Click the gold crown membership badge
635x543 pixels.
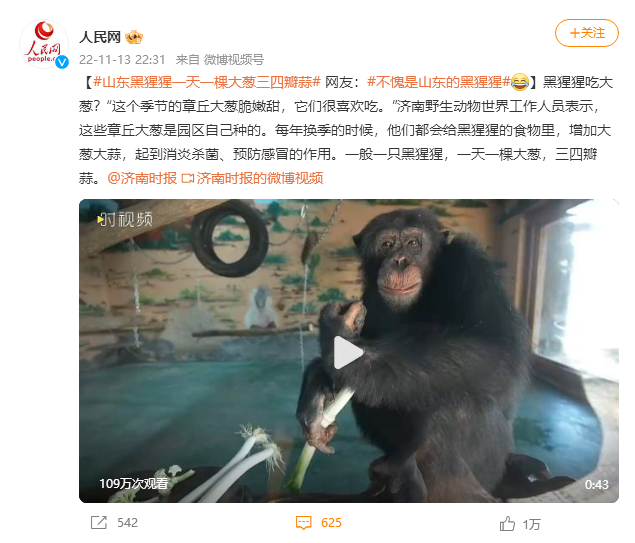point(134,37)
